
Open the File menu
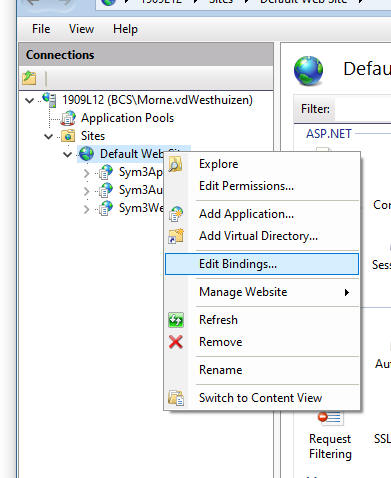coord(41,29)
